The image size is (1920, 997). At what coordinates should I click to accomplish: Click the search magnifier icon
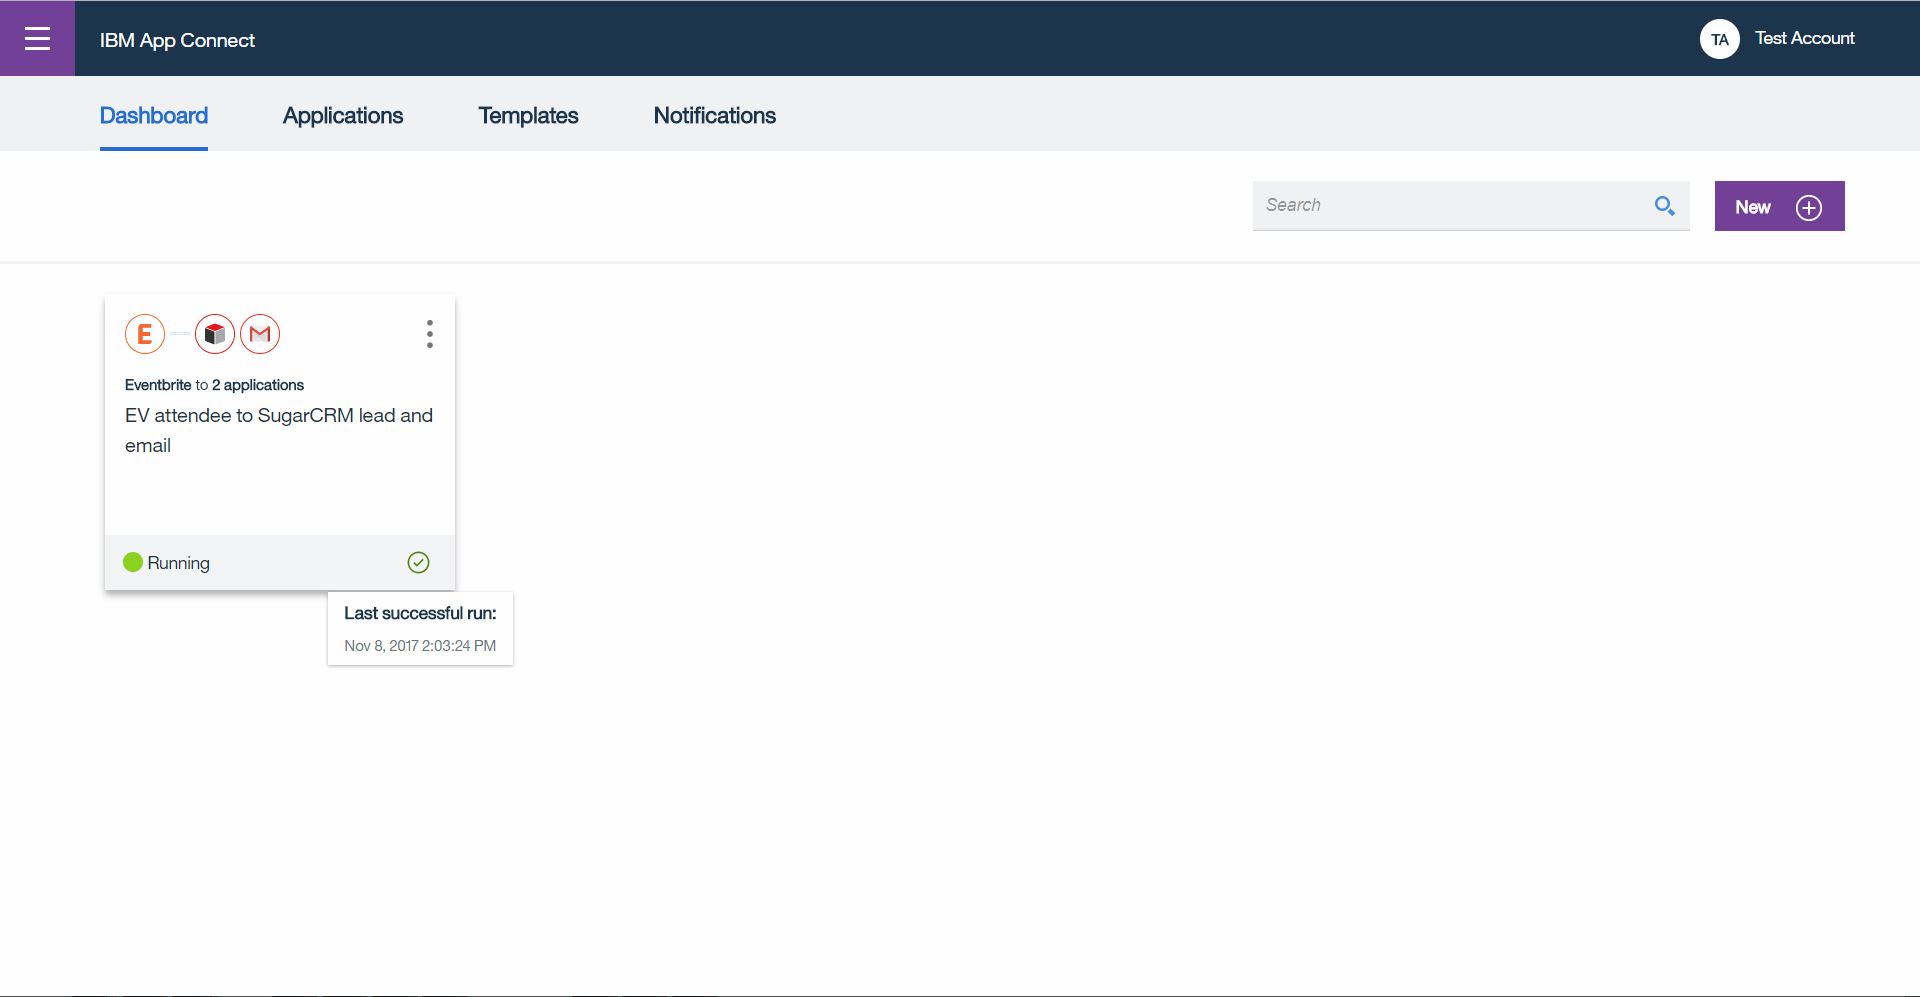(1664, 205)
